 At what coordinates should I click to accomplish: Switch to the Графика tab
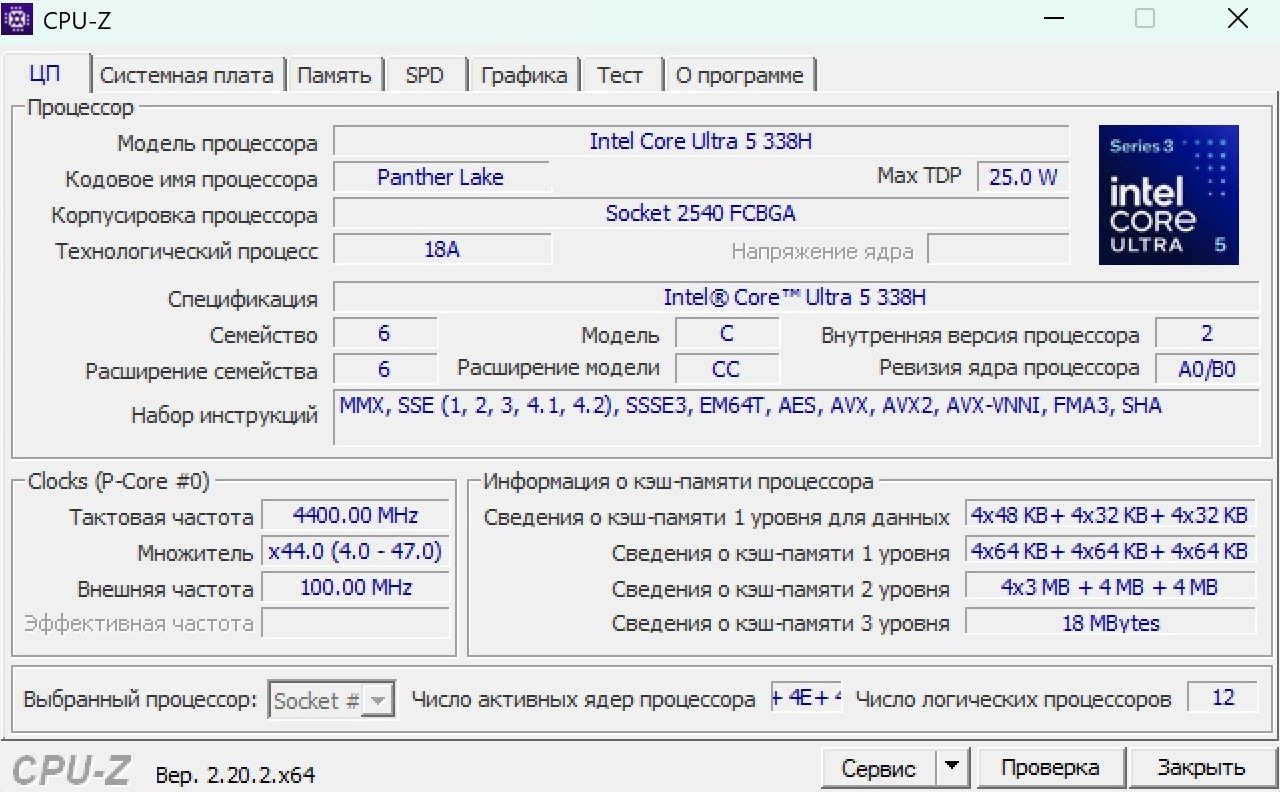[x=524, y=75]
